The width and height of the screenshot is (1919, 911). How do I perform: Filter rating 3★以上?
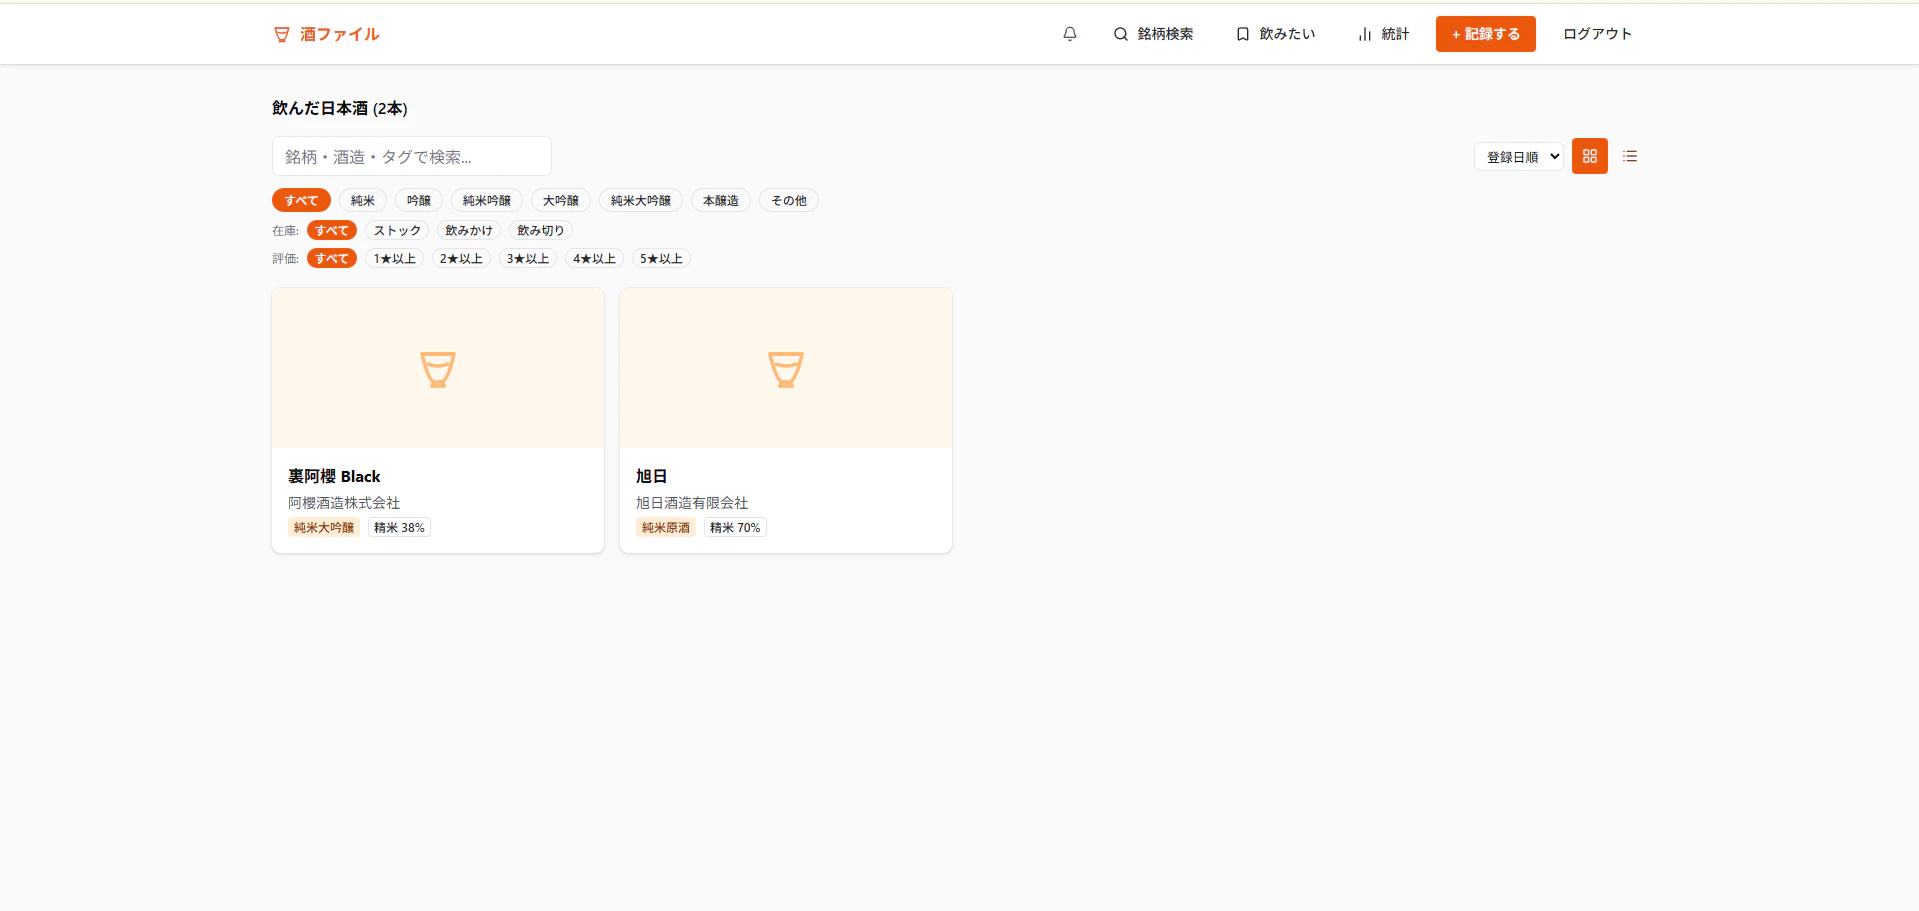(x=528, y=258)
